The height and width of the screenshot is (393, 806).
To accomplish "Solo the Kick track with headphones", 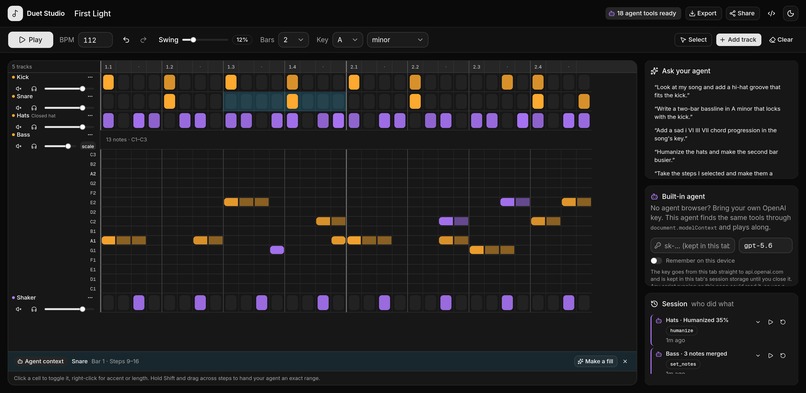I will (34, 89).
